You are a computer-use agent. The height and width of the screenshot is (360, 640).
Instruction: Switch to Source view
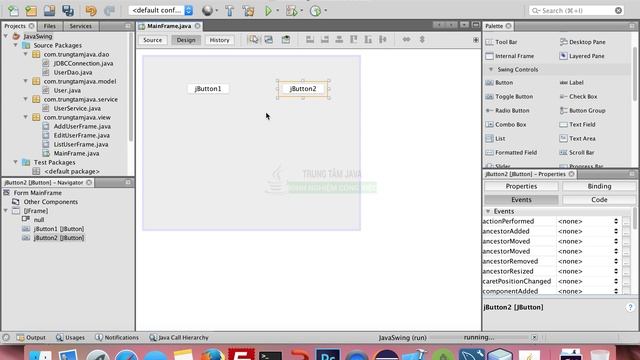coord(152,40)
